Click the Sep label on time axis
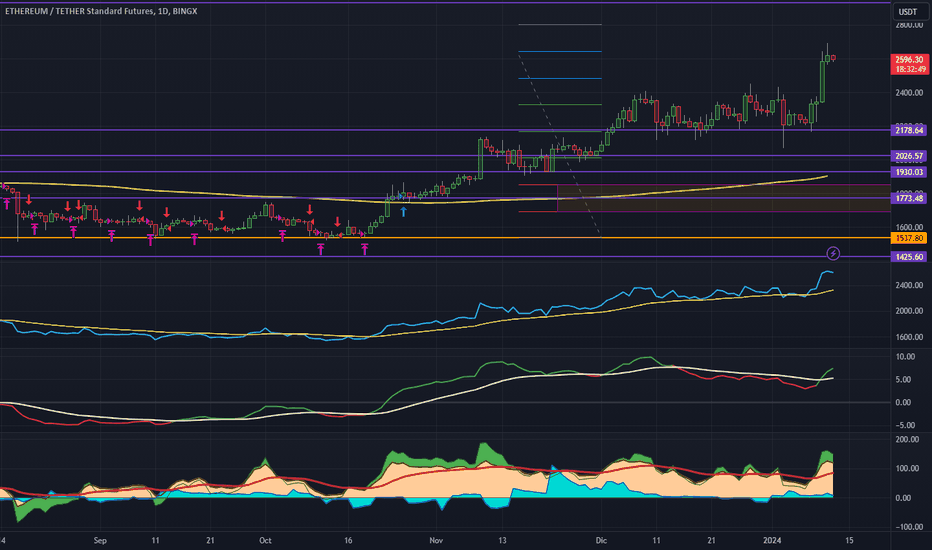This screenshot has height=550, width=932. click(100, 540)
